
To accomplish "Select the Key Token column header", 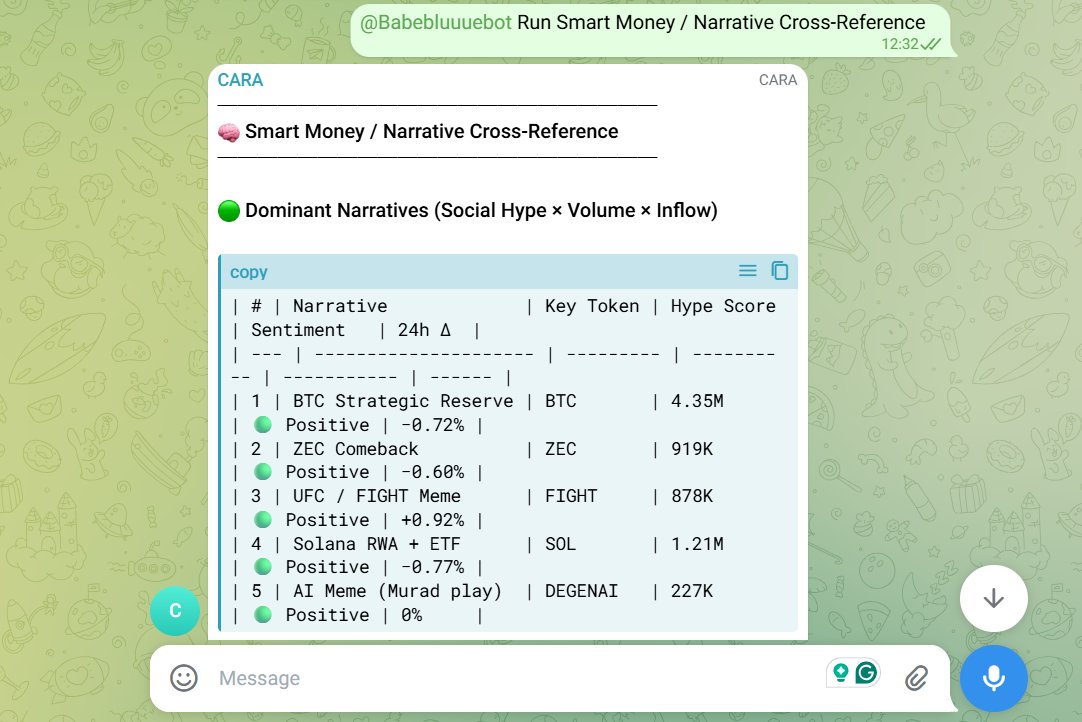I will (592, 306).
